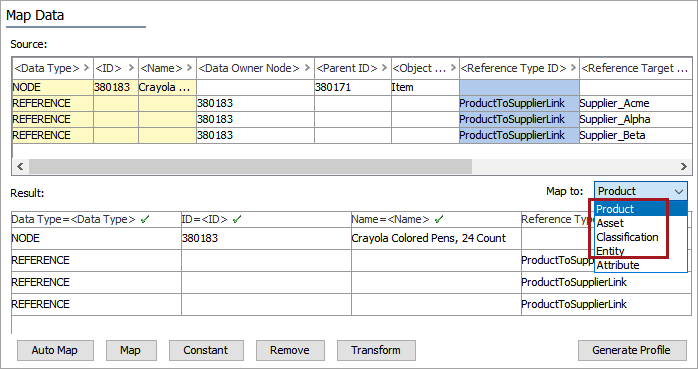The width and height of the screenshot is (698, 369).
Task: Select result cell 380183 in ID column
Action: tap(266, 238)
